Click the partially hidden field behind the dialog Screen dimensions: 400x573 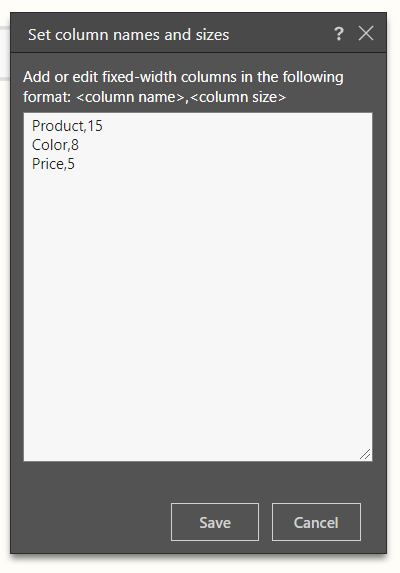pyautogui.click(x=5, y=53)
